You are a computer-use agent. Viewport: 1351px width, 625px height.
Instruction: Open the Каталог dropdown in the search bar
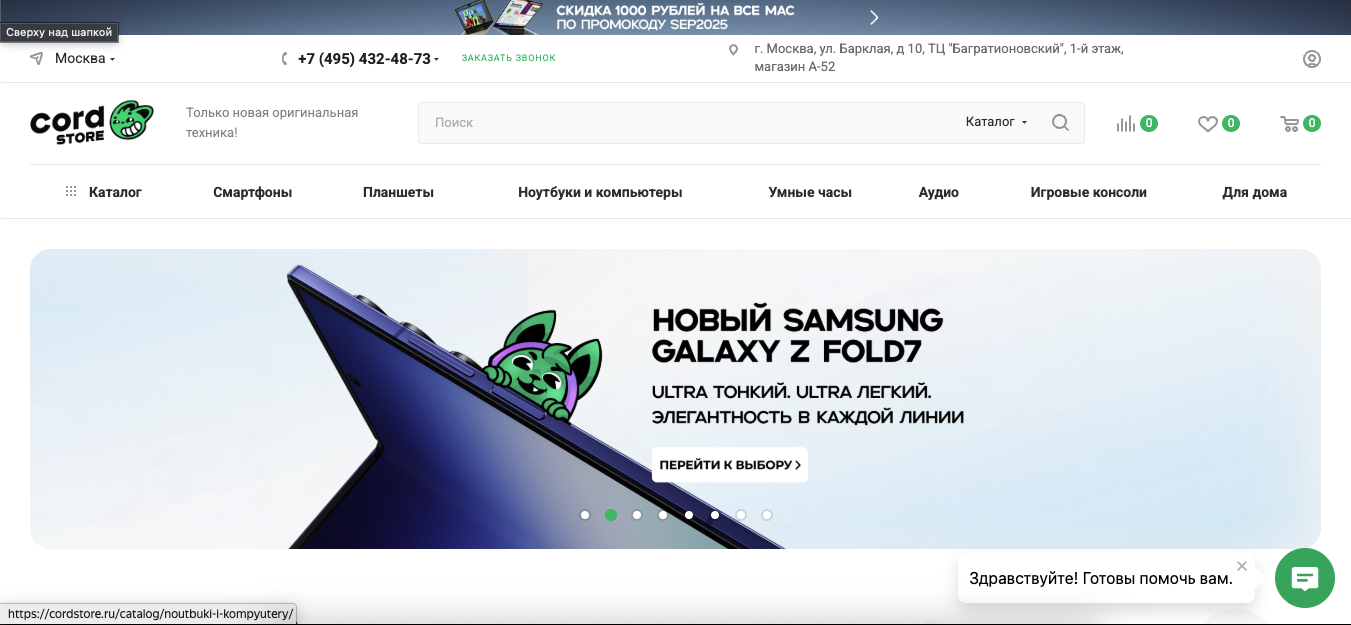(x=996, y=122)
